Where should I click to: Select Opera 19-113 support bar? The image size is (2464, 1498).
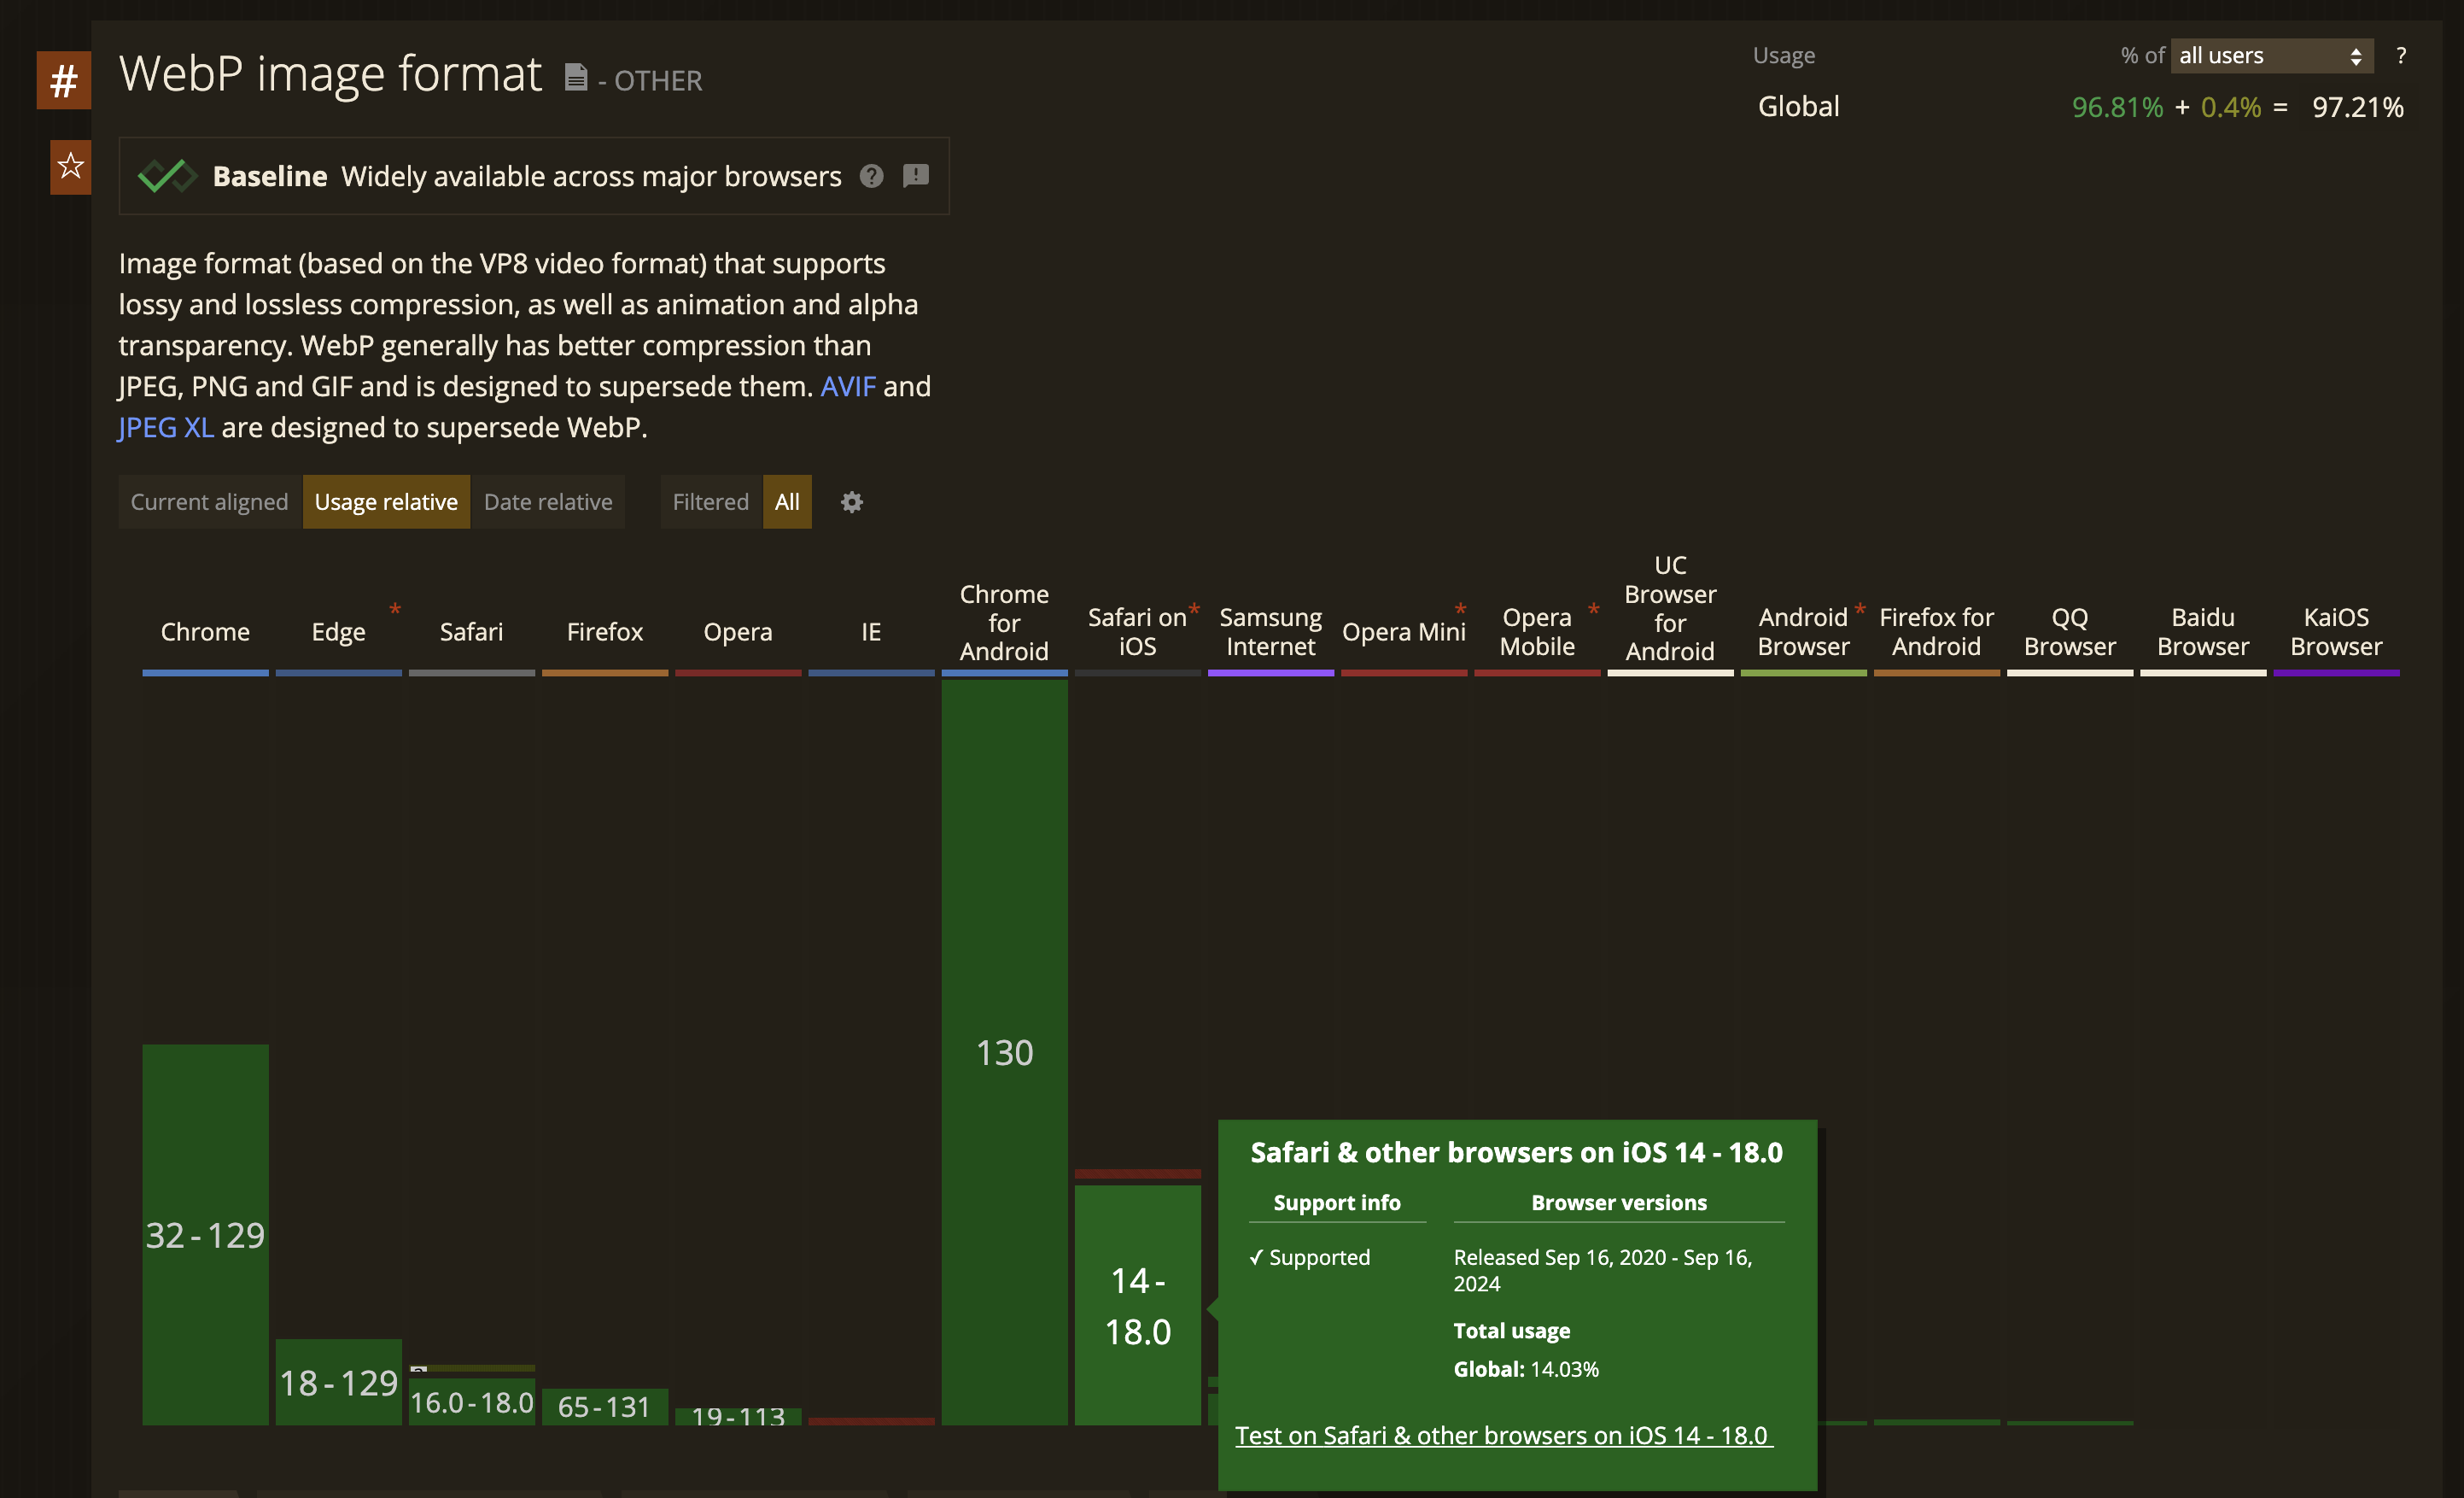[738, 1416]
